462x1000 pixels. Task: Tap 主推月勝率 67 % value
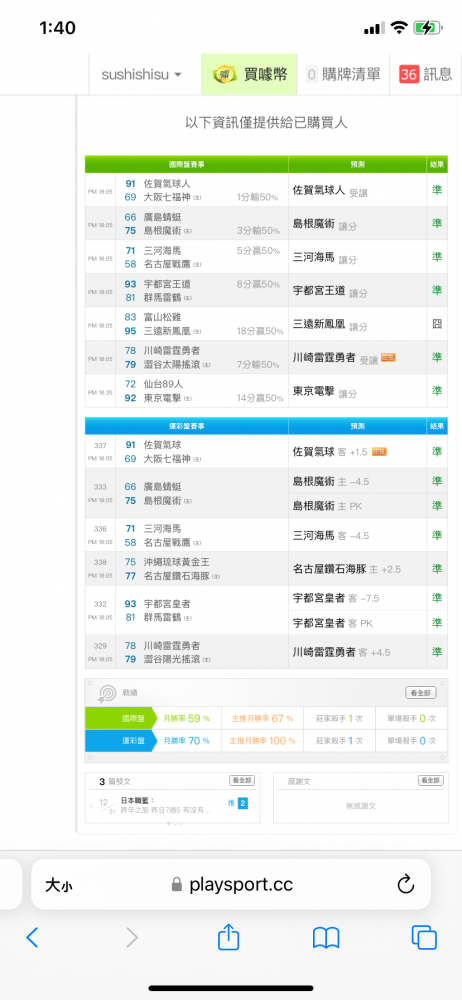(x=262, y=718)
